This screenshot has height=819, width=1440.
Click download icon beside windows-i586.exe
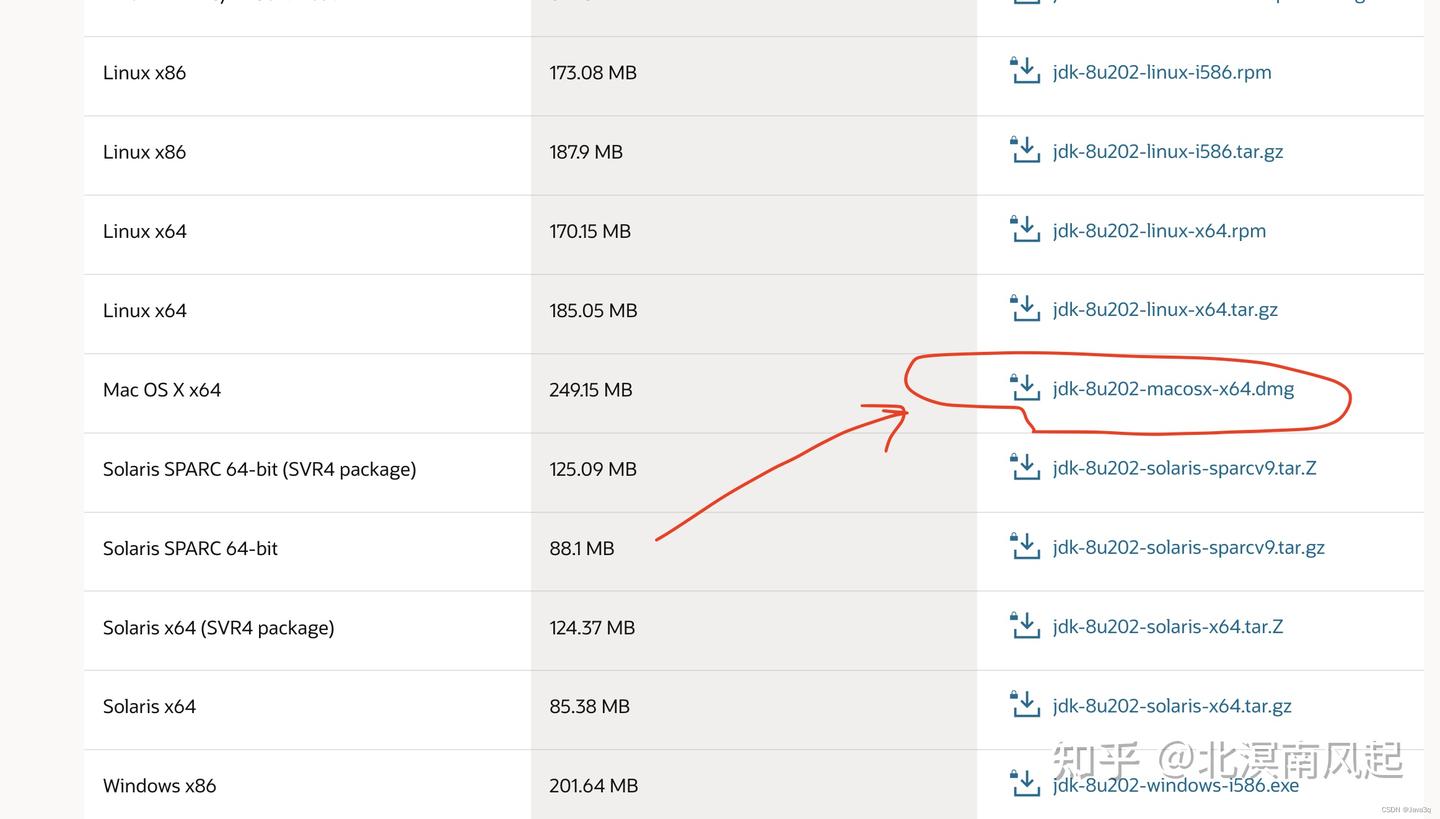(1025, 784)
